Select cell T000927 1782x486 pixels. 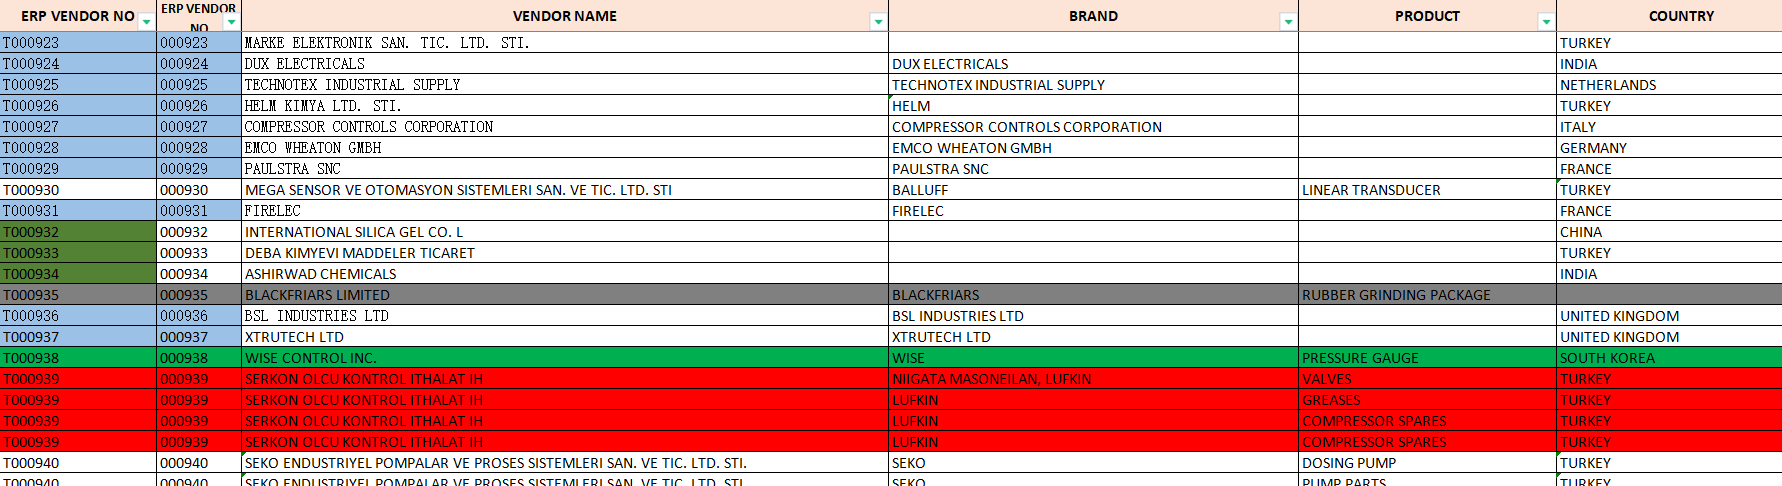click(x=78, y=127)
